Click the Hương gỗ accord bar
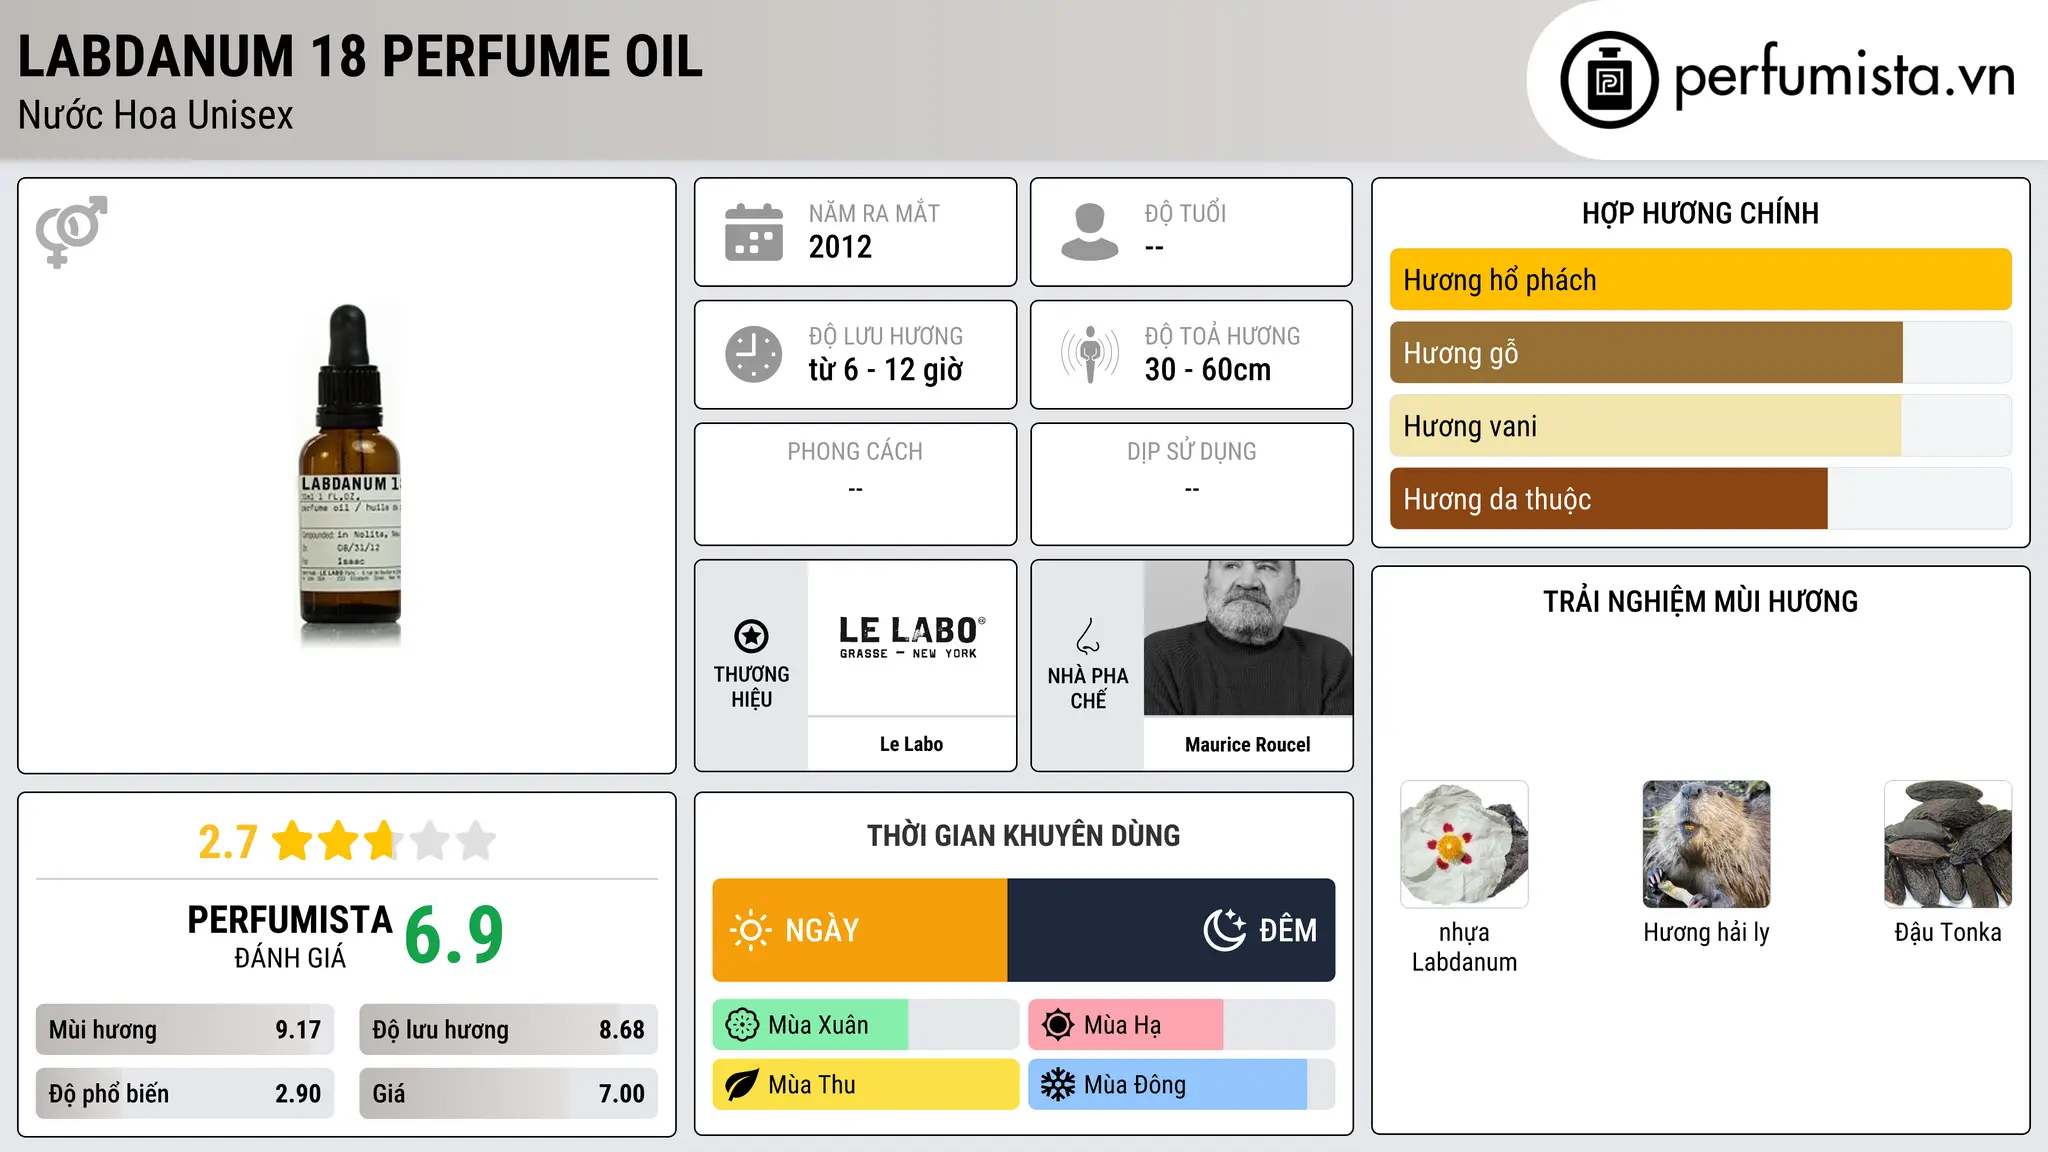This screenshot has width=2048, height=1152. point(1700,353)
